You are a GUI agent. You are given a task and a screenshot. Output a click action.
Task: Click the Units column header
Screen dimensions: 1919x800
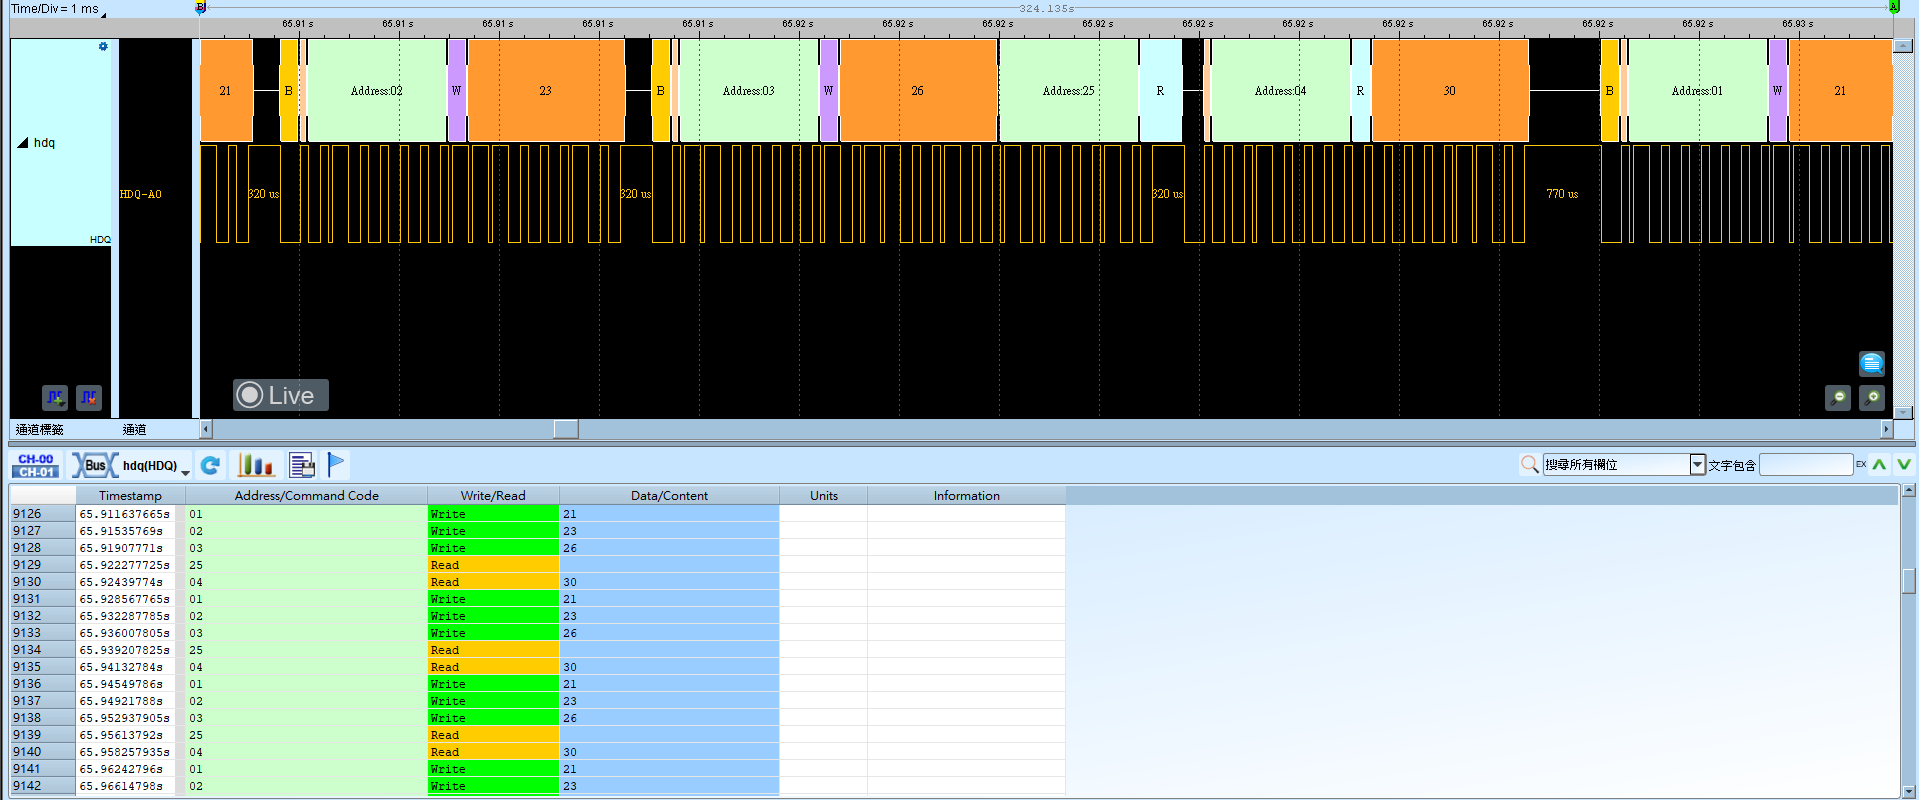click(x=824, y=495)
